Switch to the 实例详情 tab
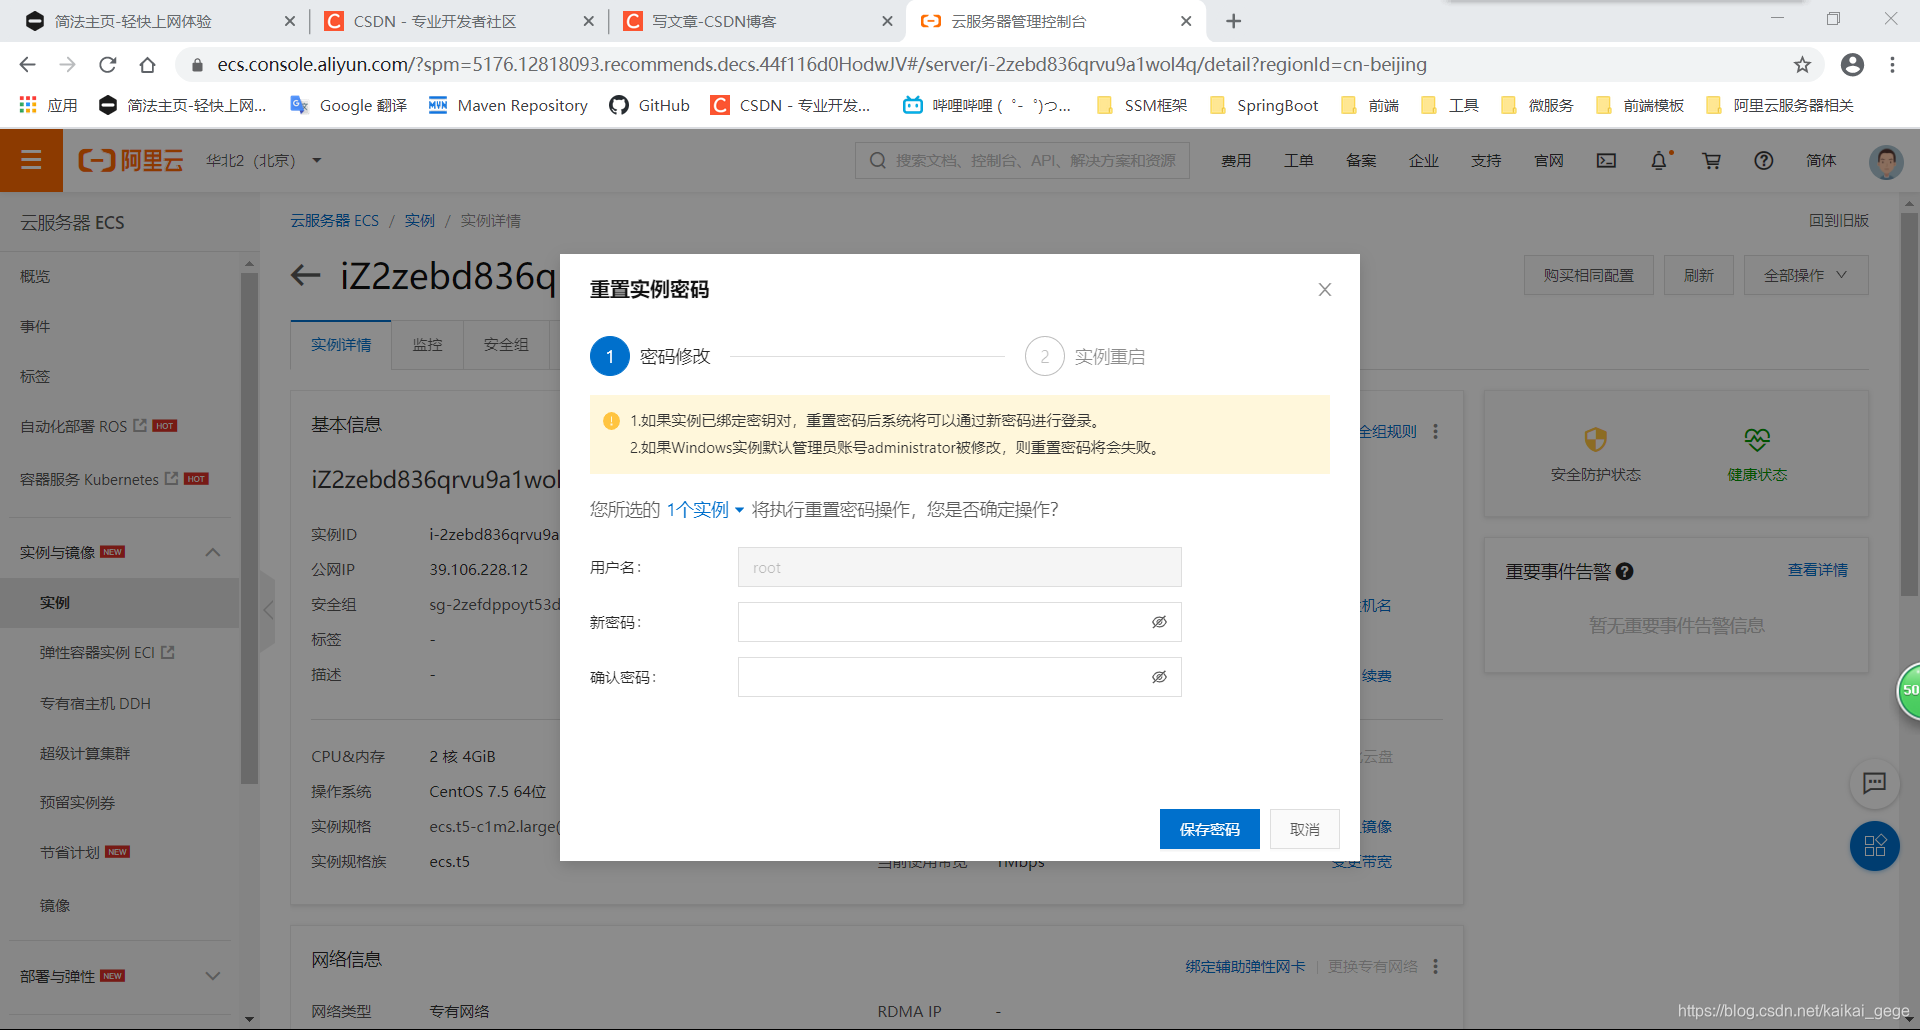The image size is (1920, 1030). coord(341,345)
